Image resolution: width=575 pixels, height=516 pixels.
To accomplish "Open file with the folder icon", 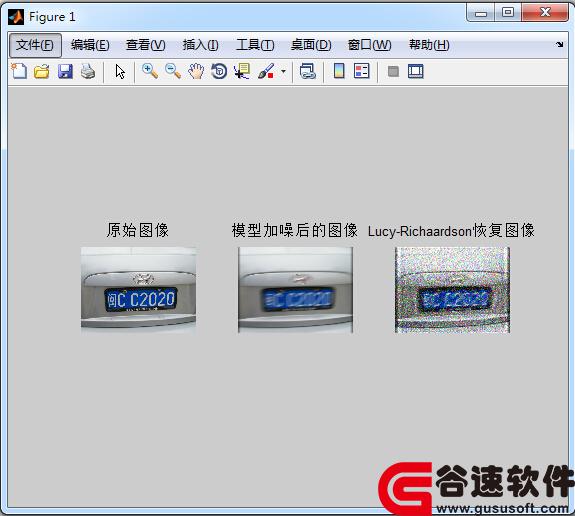I will click(42, 71).
